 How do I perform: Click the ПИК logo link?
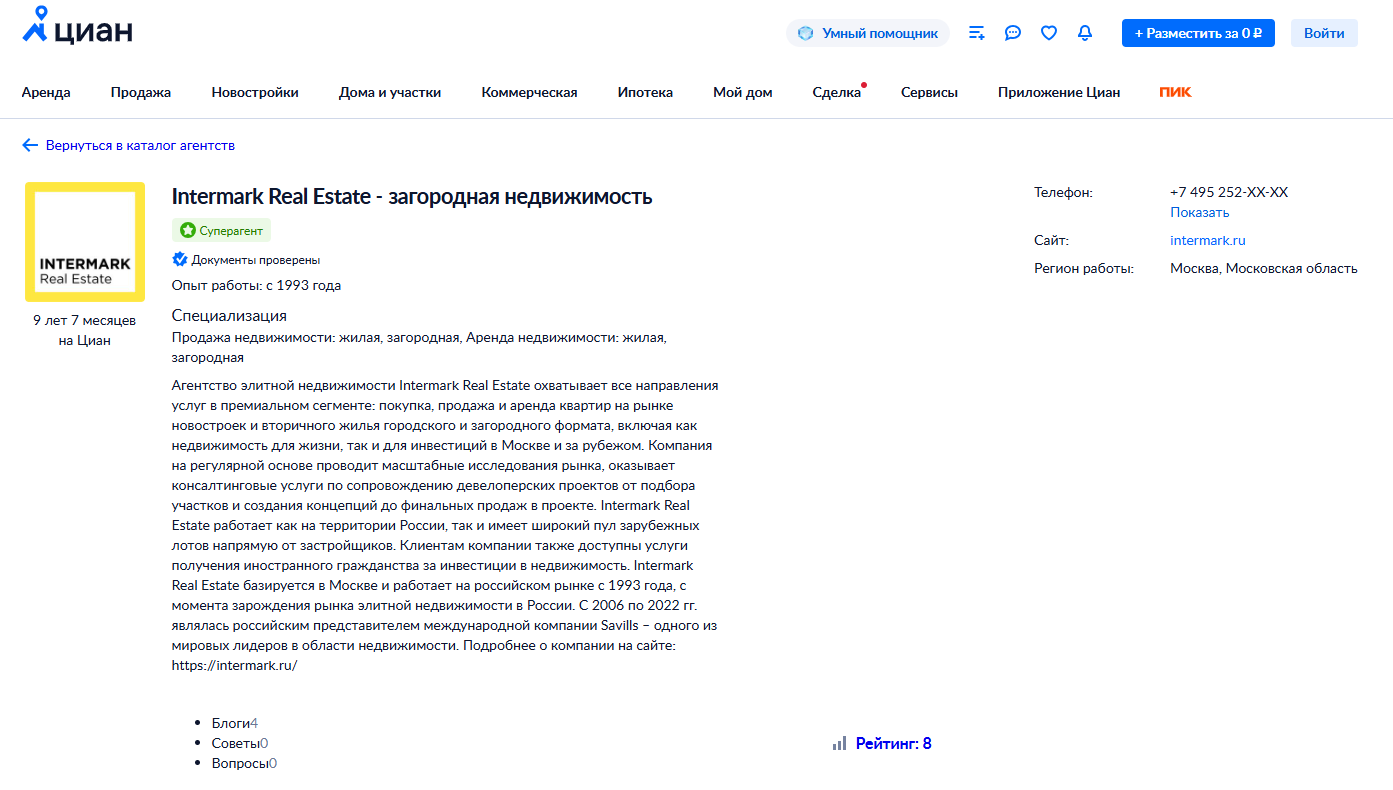click(x=1175, y=92)
